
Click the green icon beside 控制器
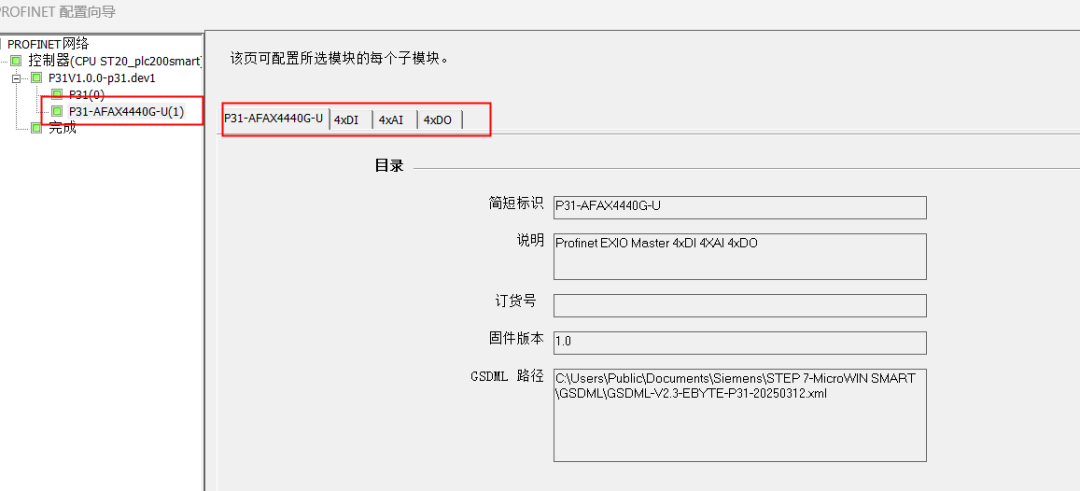pyautogui.click(x=16, y=61)
